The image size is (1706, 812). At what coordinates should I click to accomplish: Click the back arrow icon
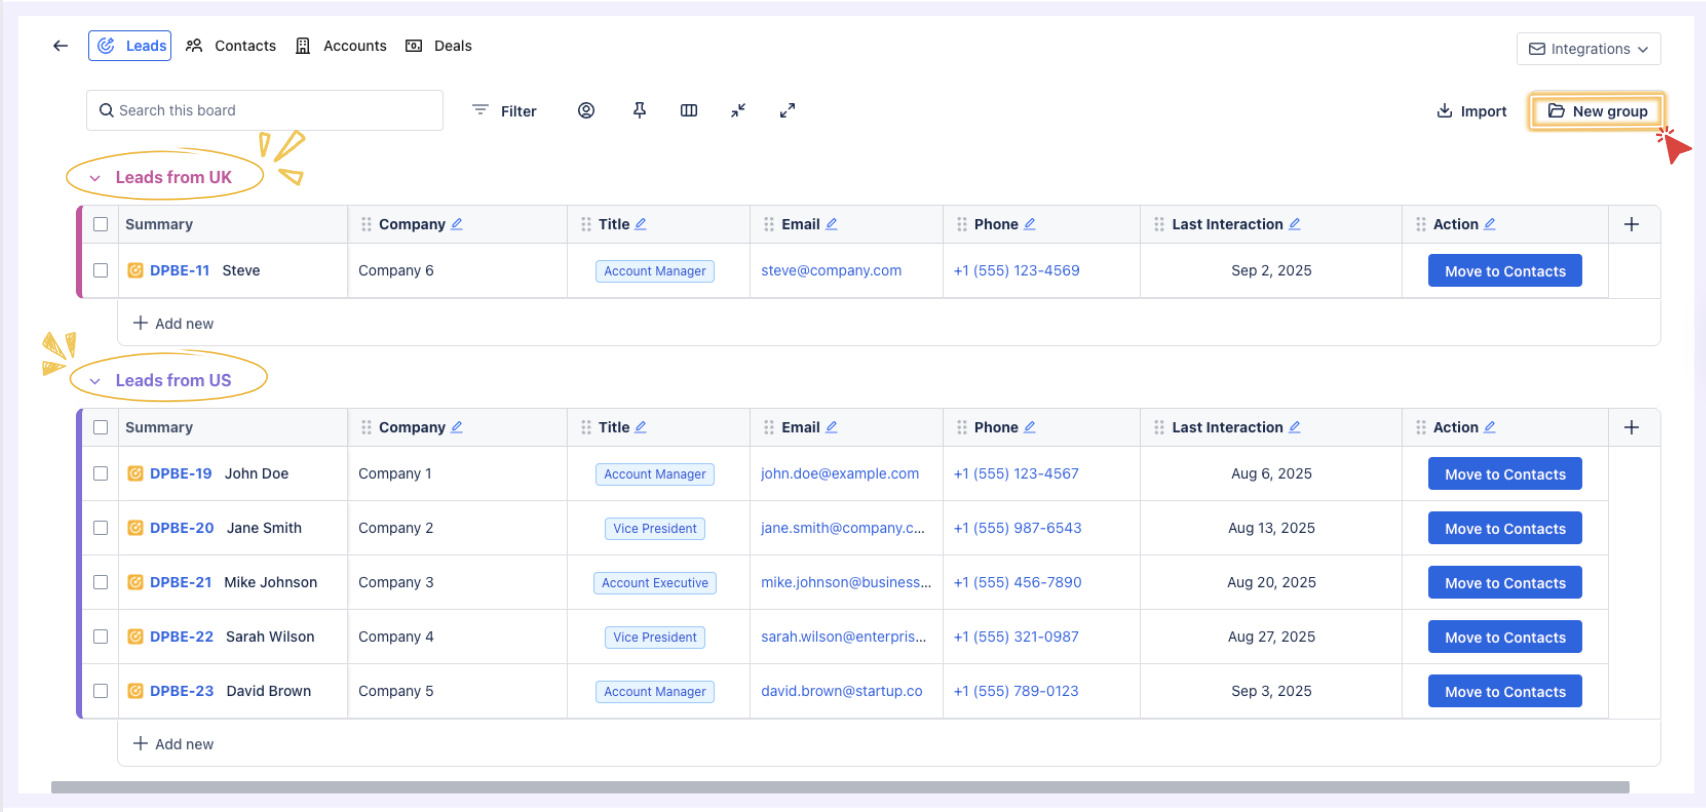pos(61,46)
